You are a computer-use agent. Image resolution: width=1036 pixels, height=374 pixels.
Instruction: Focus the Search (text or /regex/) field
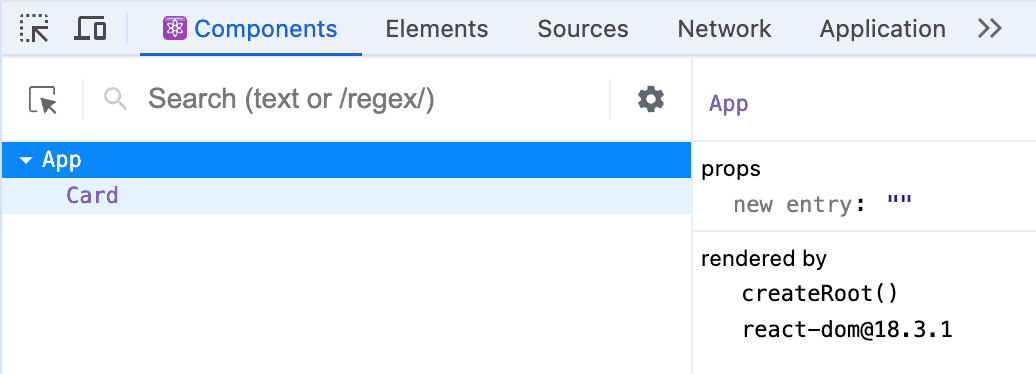click(x=377, y=99)
